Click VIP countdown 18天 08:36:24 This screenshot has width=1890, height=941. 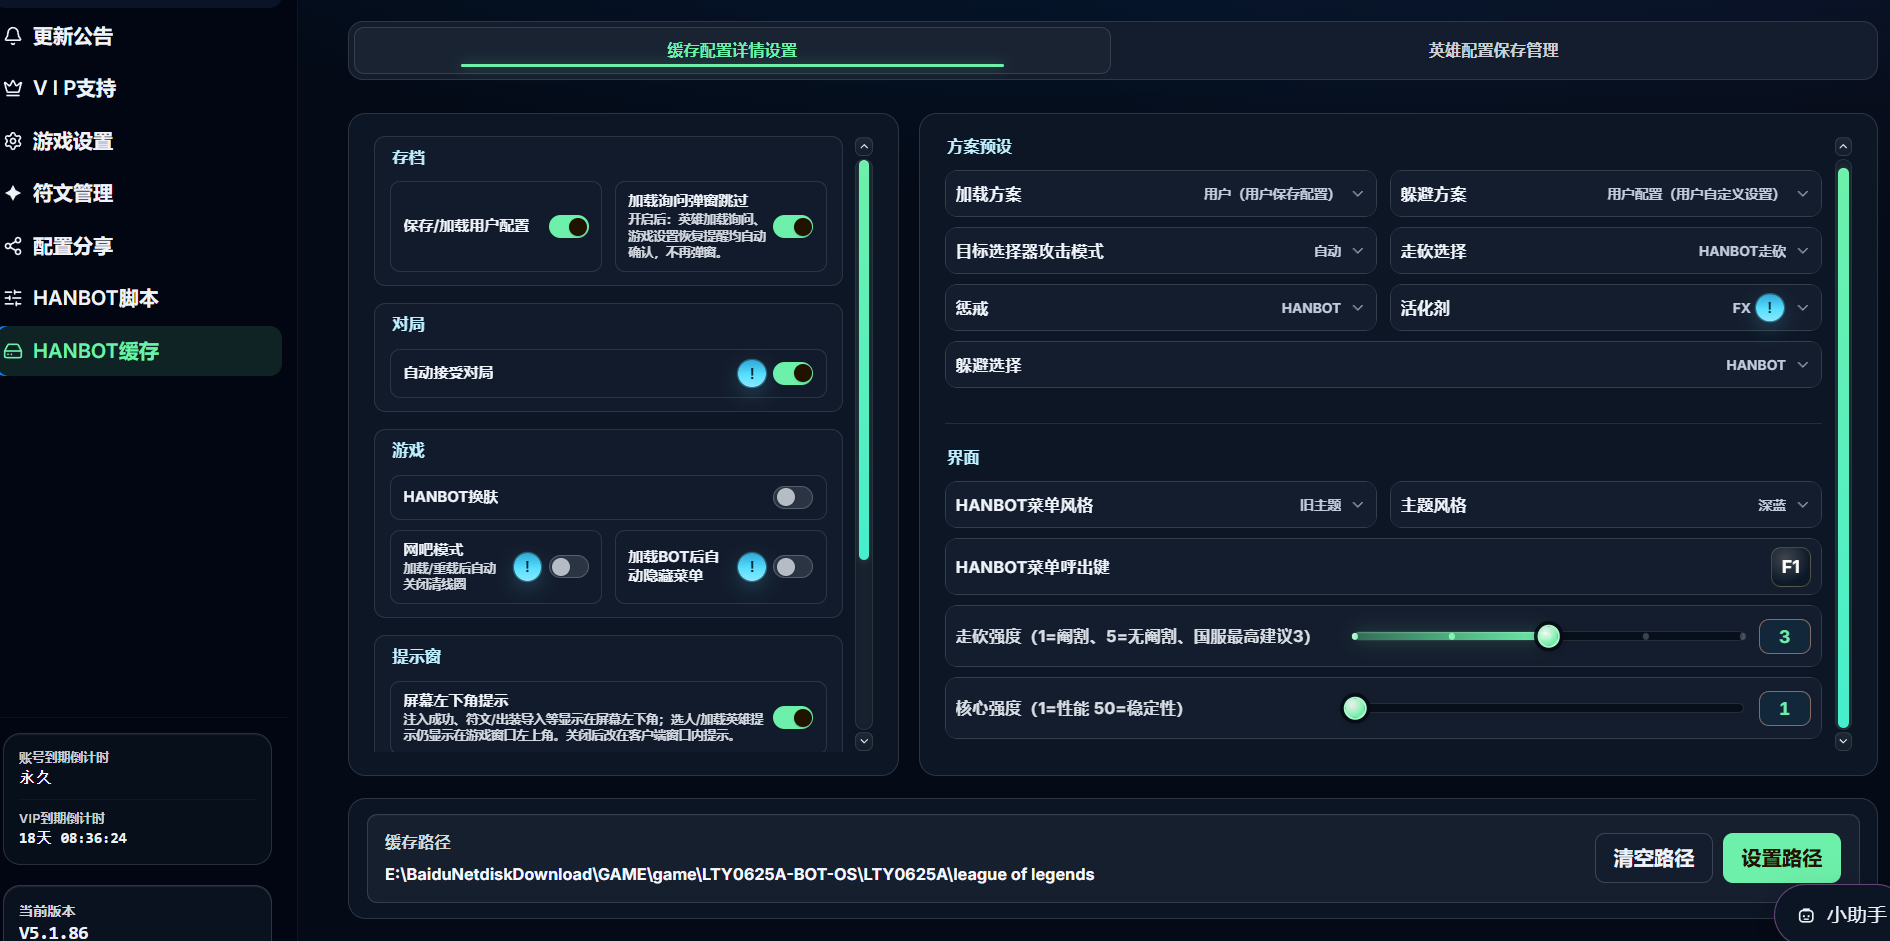[73, 838]
